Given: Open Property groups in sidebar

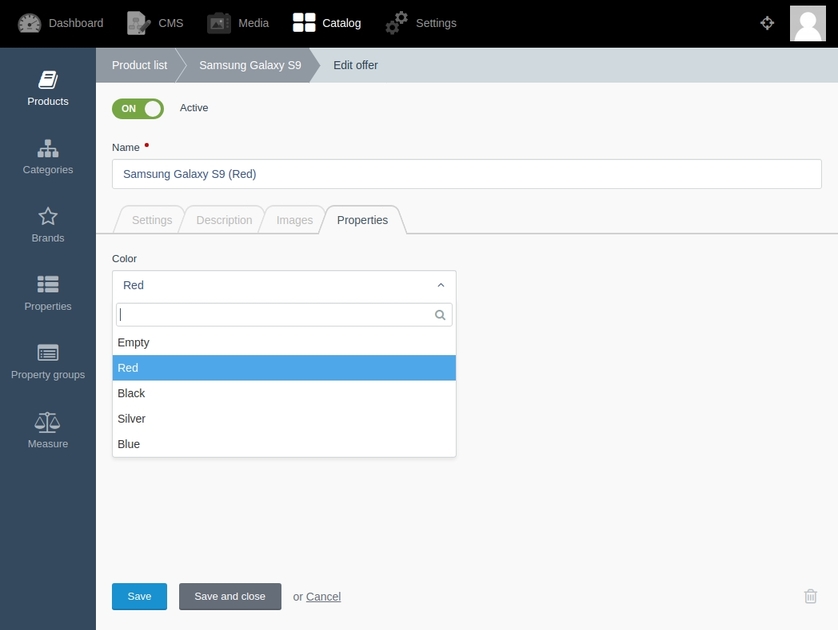Looking at the screenshot, I should (x=48, y=362).
